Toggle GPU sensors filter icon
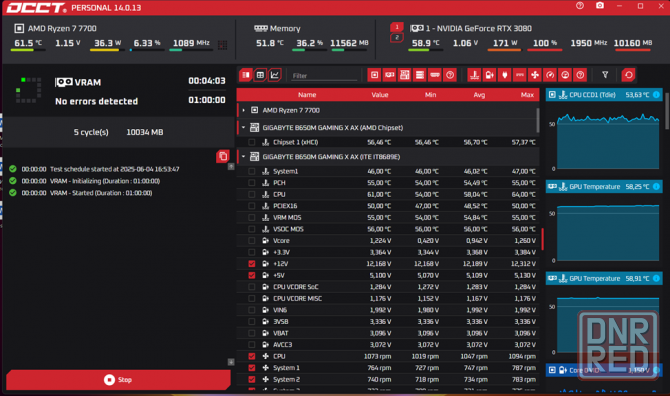This screenshot has height=396, width=670. click(x=389, y=75)
